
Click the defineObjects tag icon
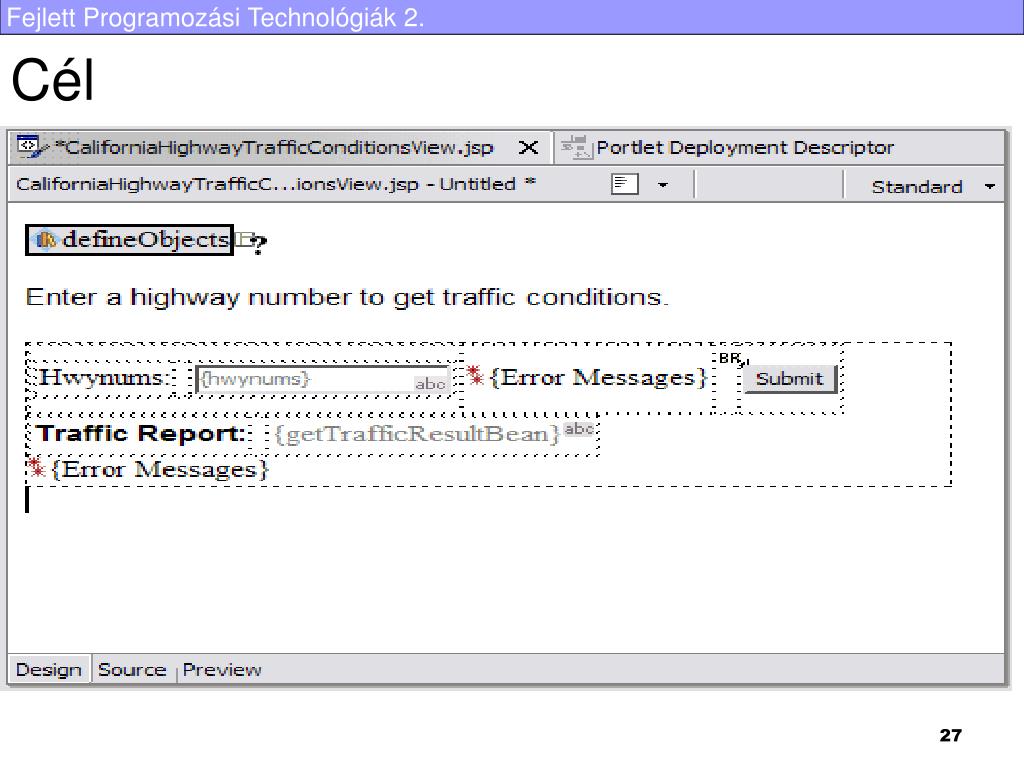point(46,240)
